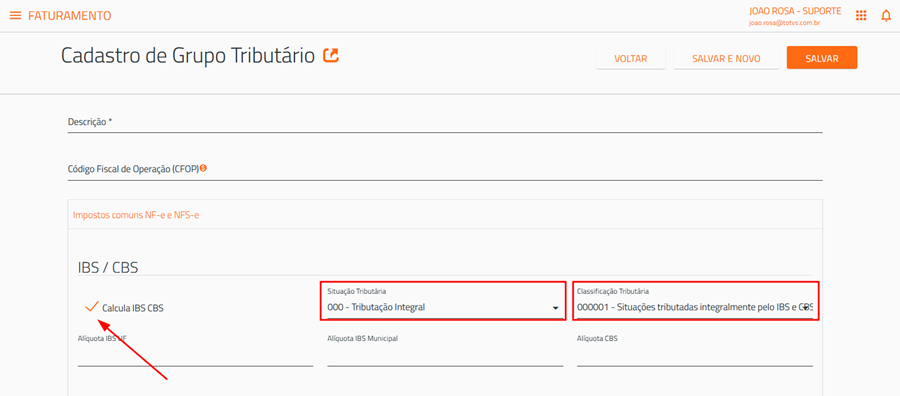Toggle the Calcula IBS CBS checkbox
This screenshot has width=900, height=396.
pyautogui.click(x=92, y=307)
